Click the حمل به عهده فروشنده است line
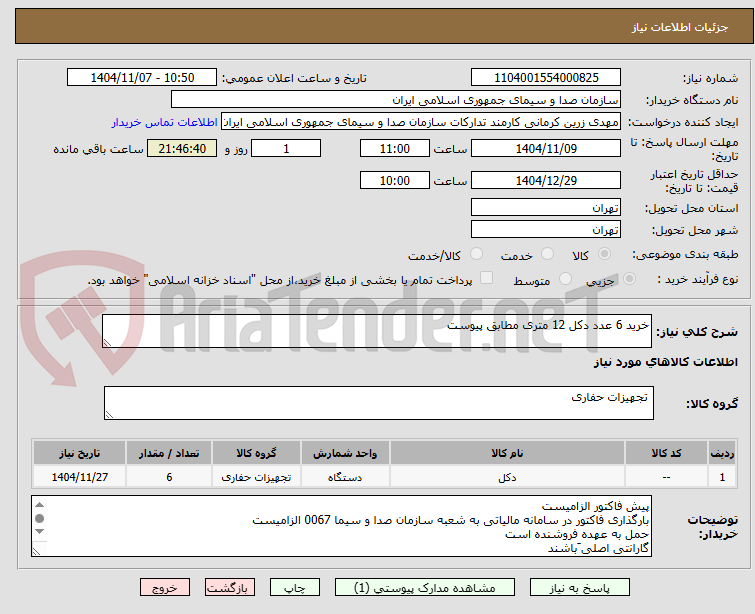 click(x=577, y=535)
